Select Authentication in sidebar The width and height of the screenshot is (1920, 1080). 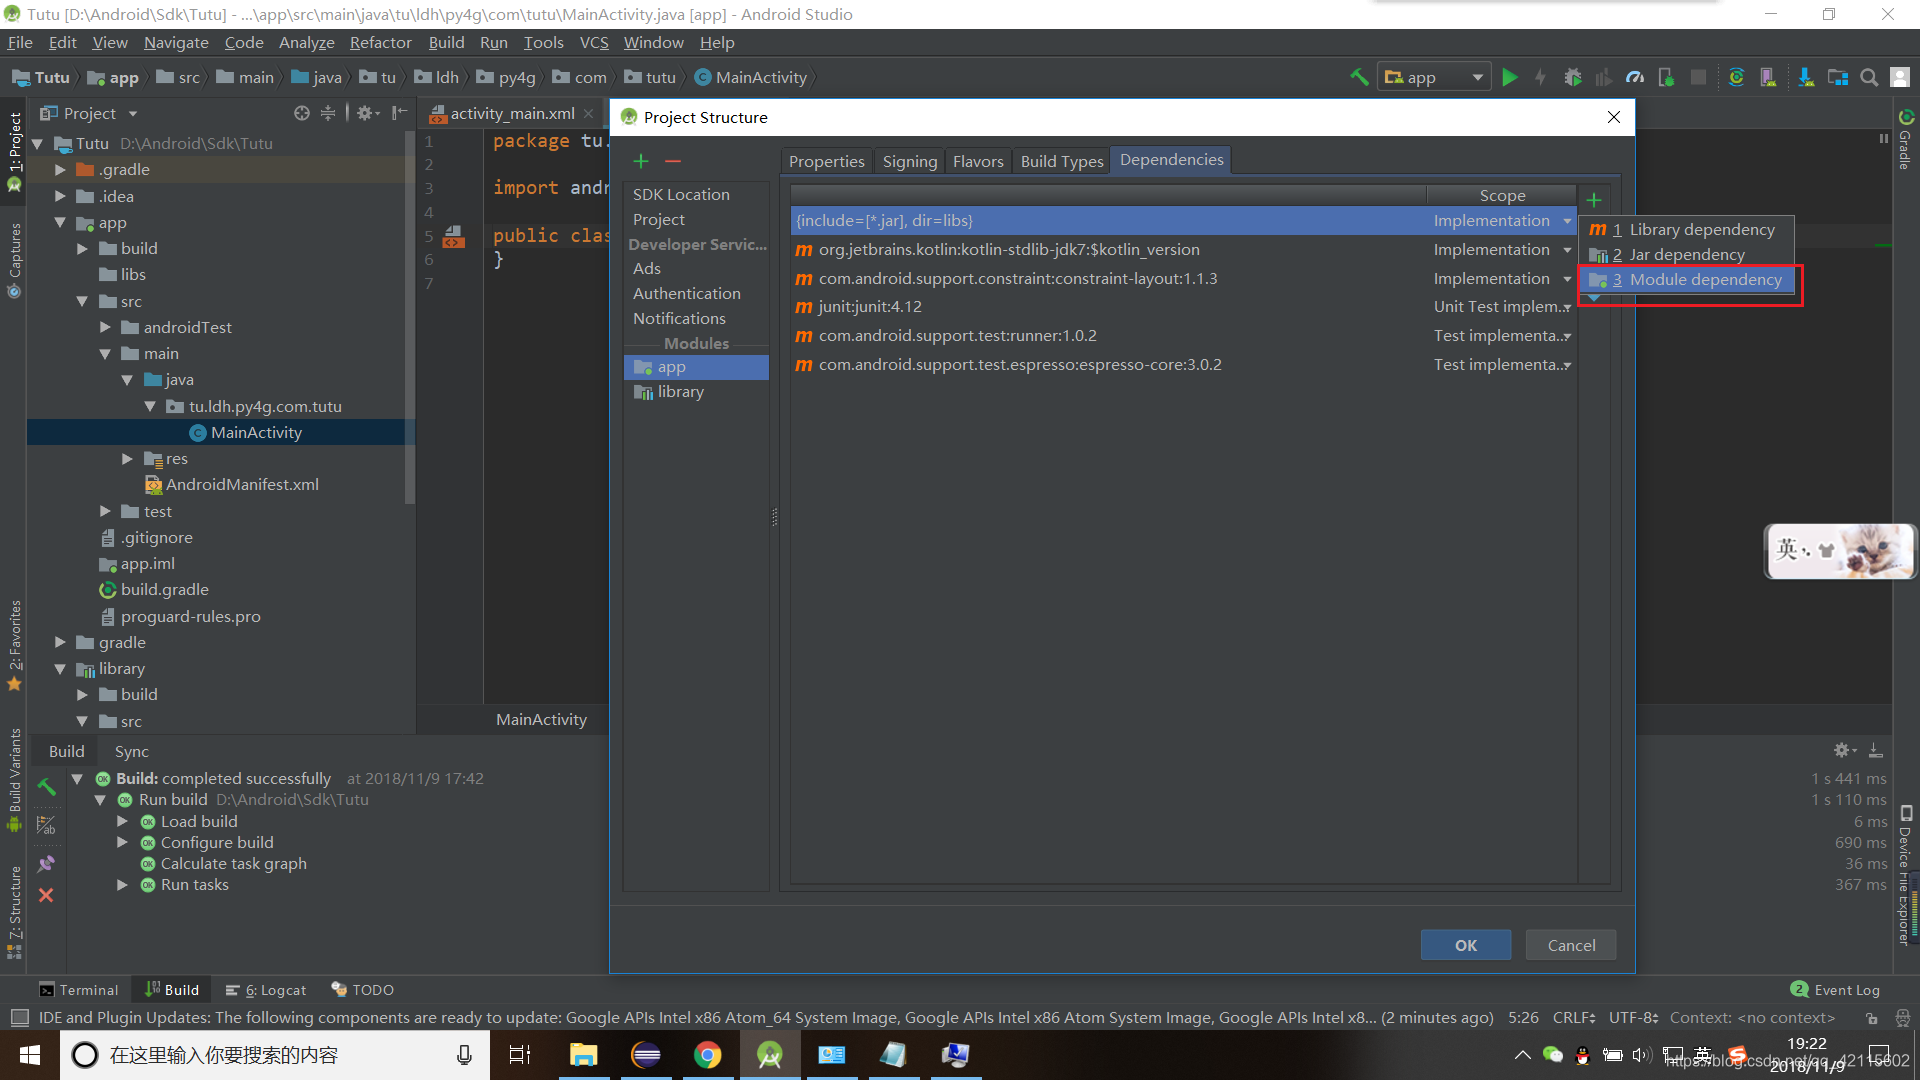pyautogui.click(x=686, y=294)
